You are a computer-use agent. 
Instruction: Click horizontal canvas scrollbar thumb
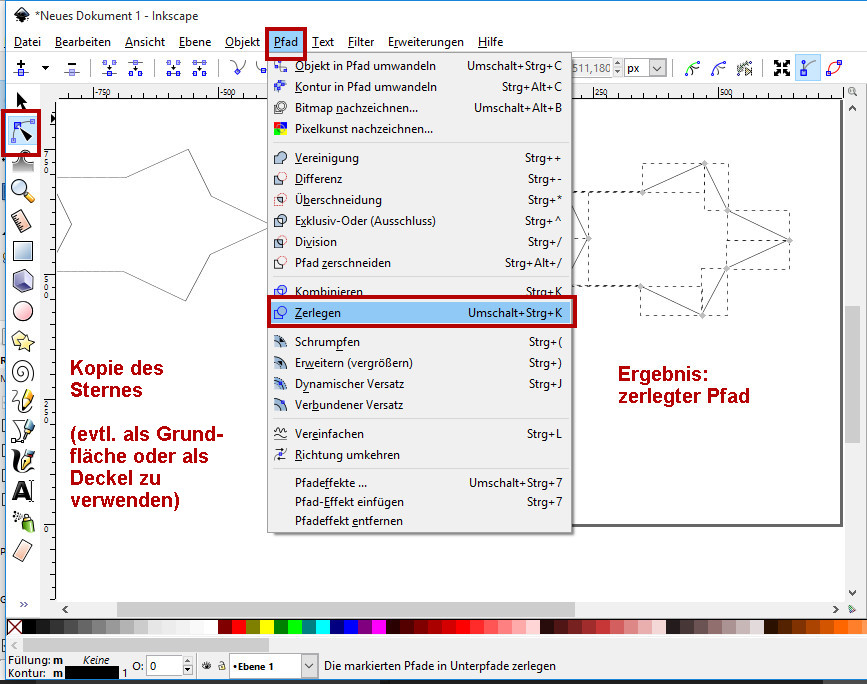tap(346, 609)
